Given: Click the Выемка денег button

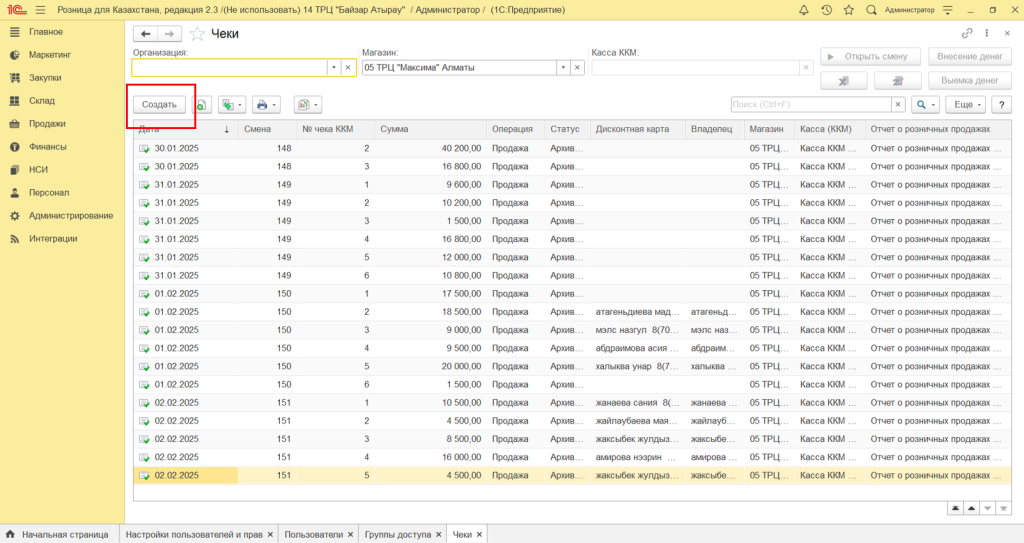Looking at the screenshot, I should 970,80.
